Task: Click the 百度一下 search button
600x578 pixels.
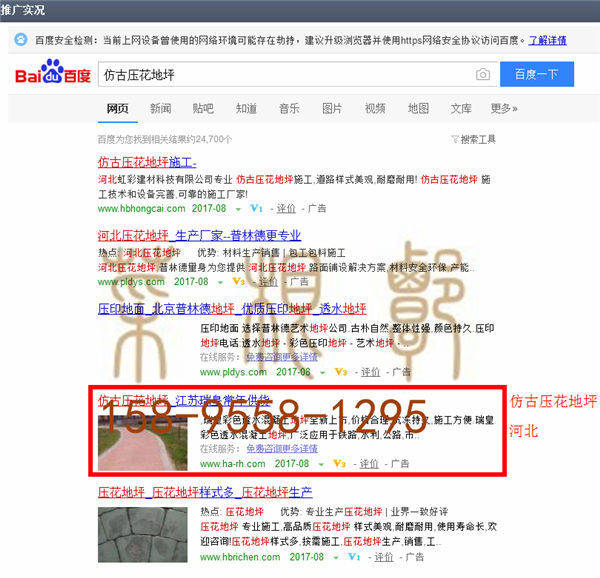Action: pyautogui.click(x=537, y=74)
